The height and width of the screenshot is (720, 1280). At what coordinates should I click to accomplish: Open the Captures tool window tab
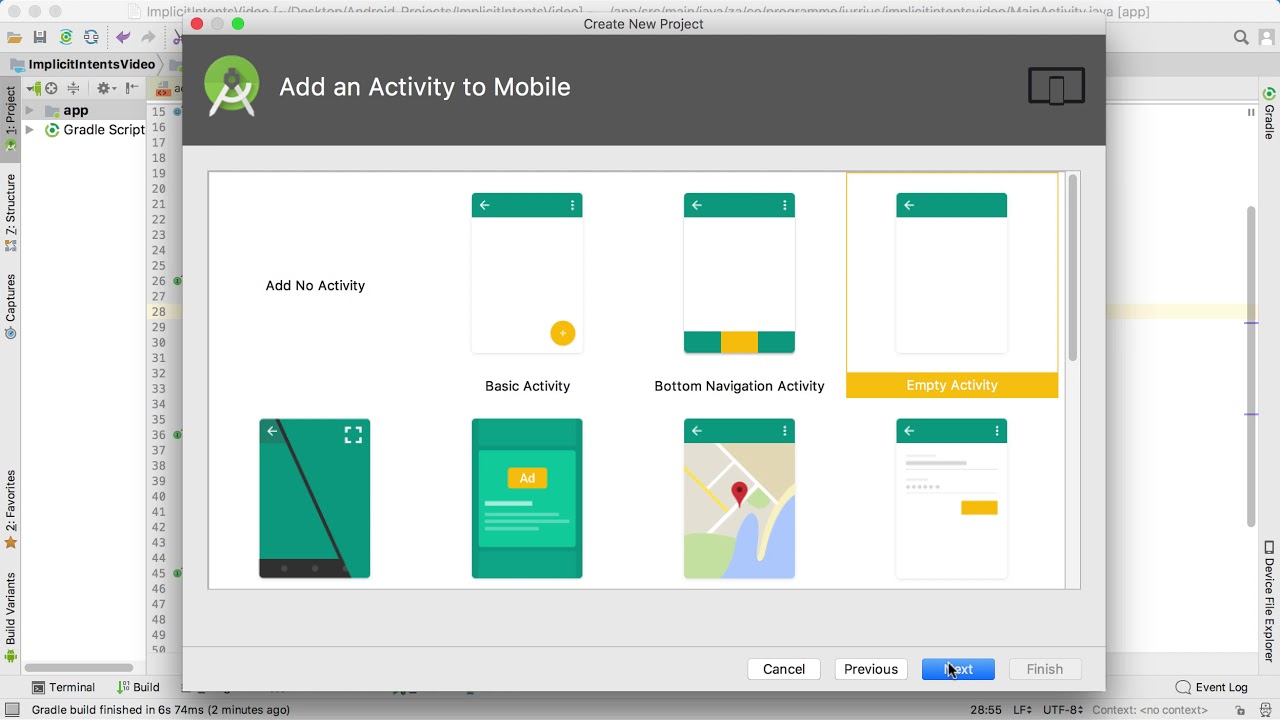(11, 306)
